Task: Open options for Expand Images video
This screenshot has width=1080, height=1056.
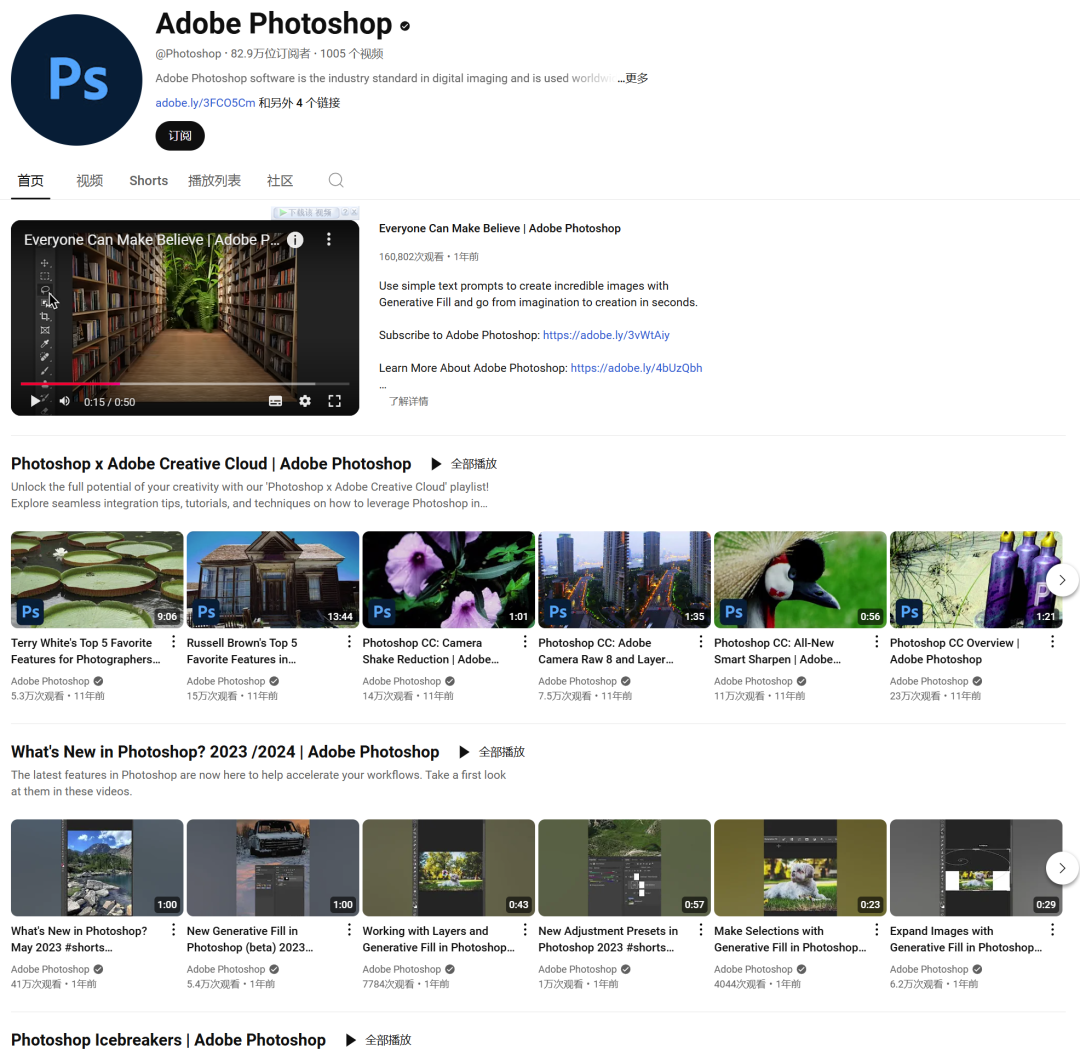Action: [1052, 930]
